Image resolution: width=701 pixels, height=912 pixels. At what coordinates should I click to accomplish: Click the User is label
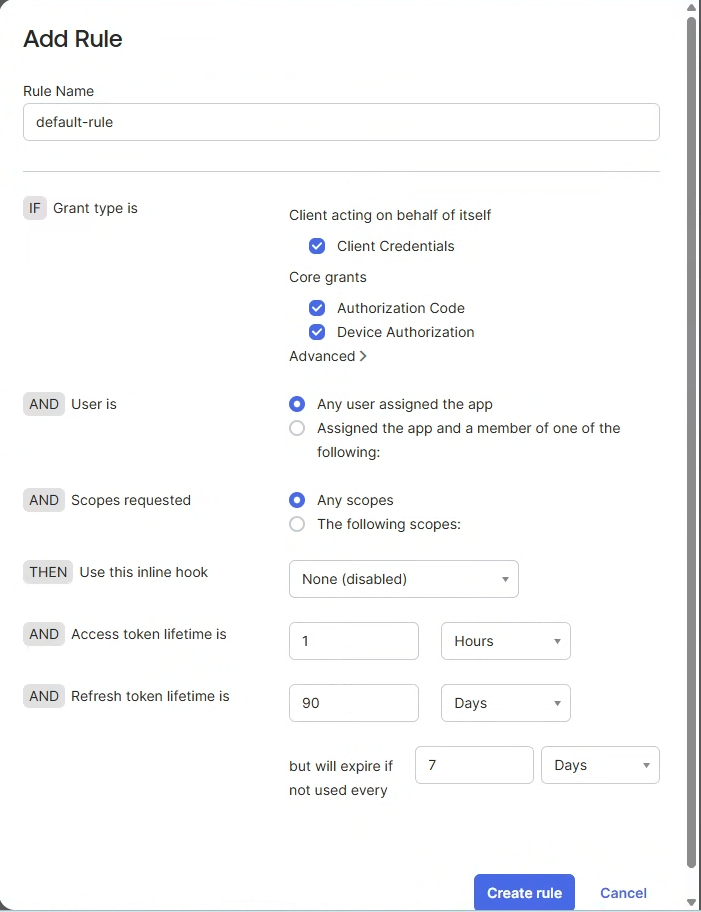(94, 404)
